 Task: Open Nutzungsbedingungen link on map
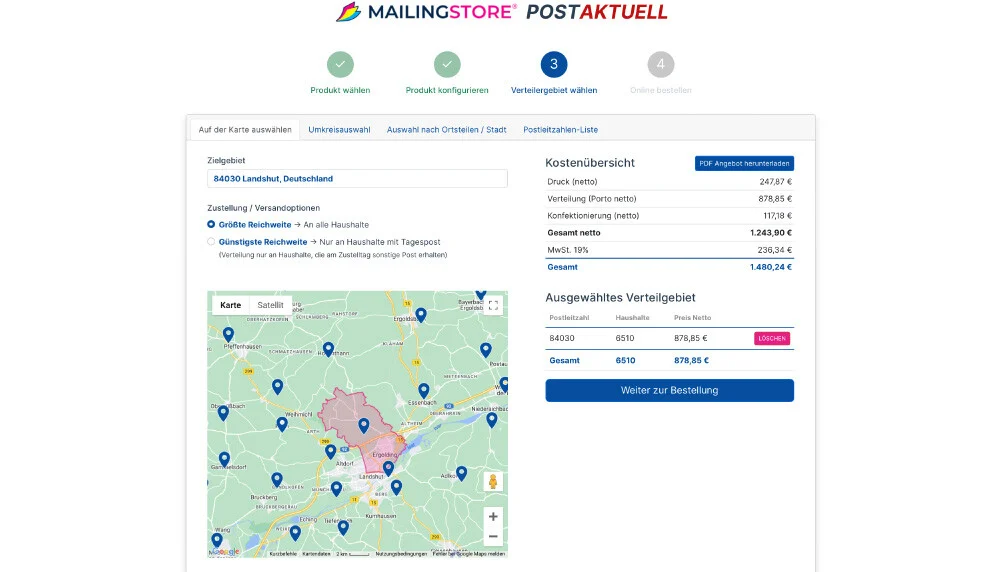401,554
